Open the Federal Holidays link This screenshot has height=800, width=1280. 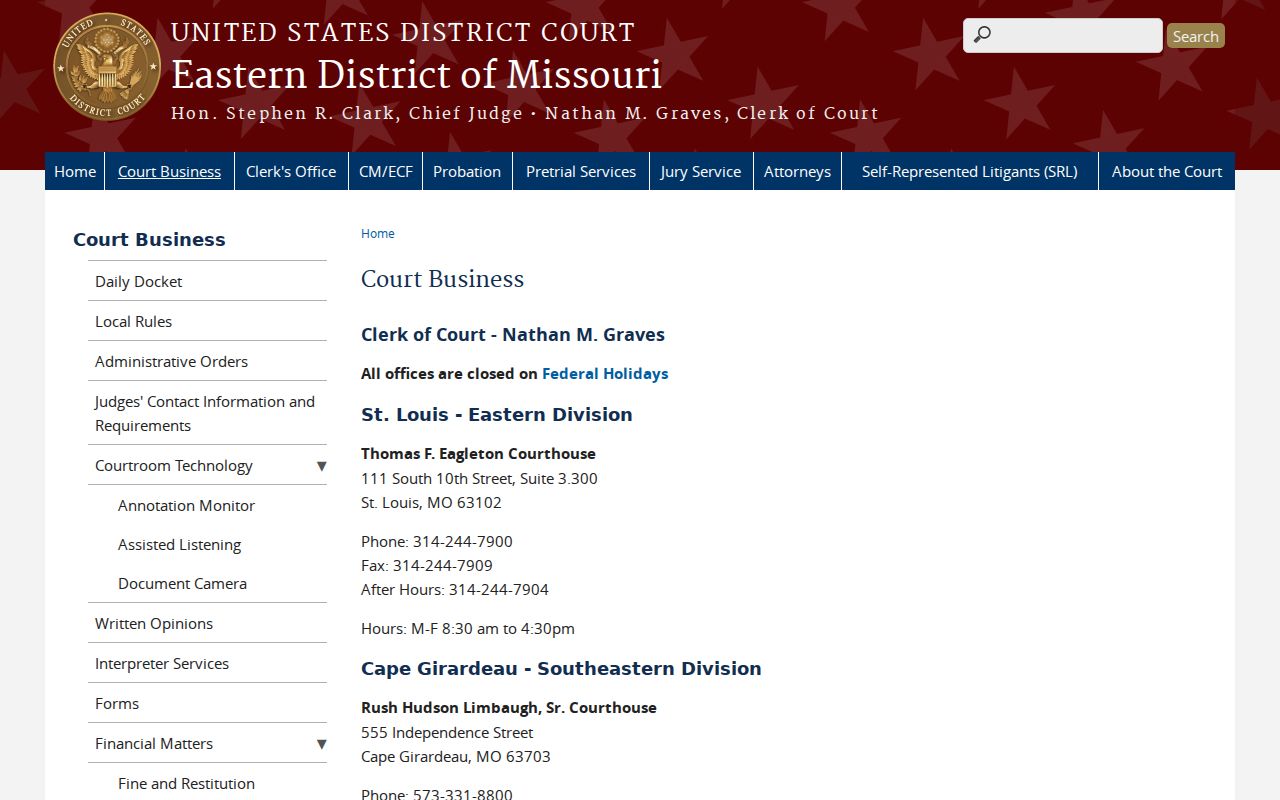click(x=605, y=373)
